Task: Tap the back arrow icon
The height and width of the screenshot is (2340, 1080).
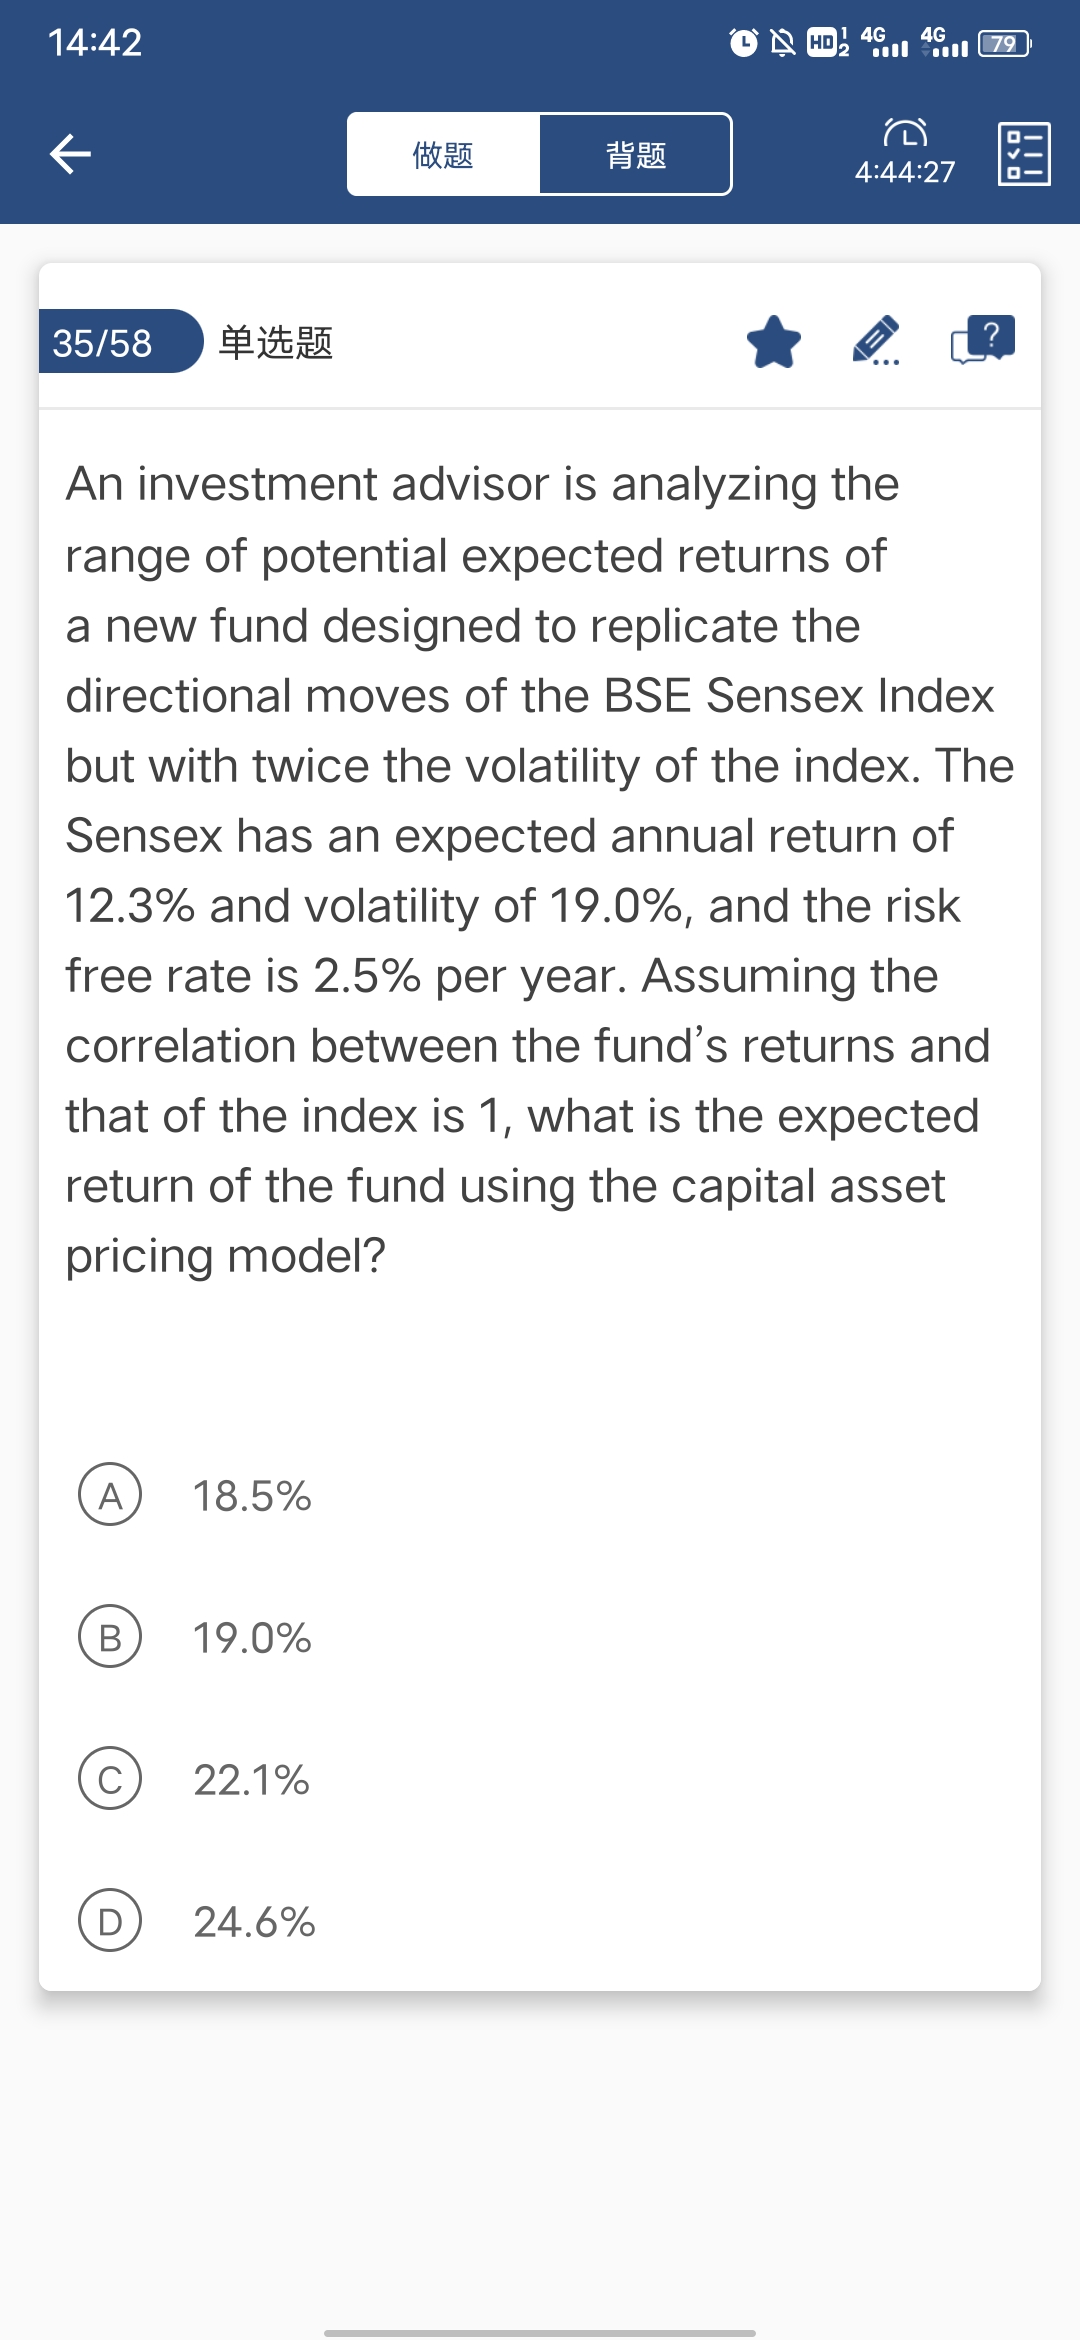Action: pyautogui.click(x=70, y=154)
